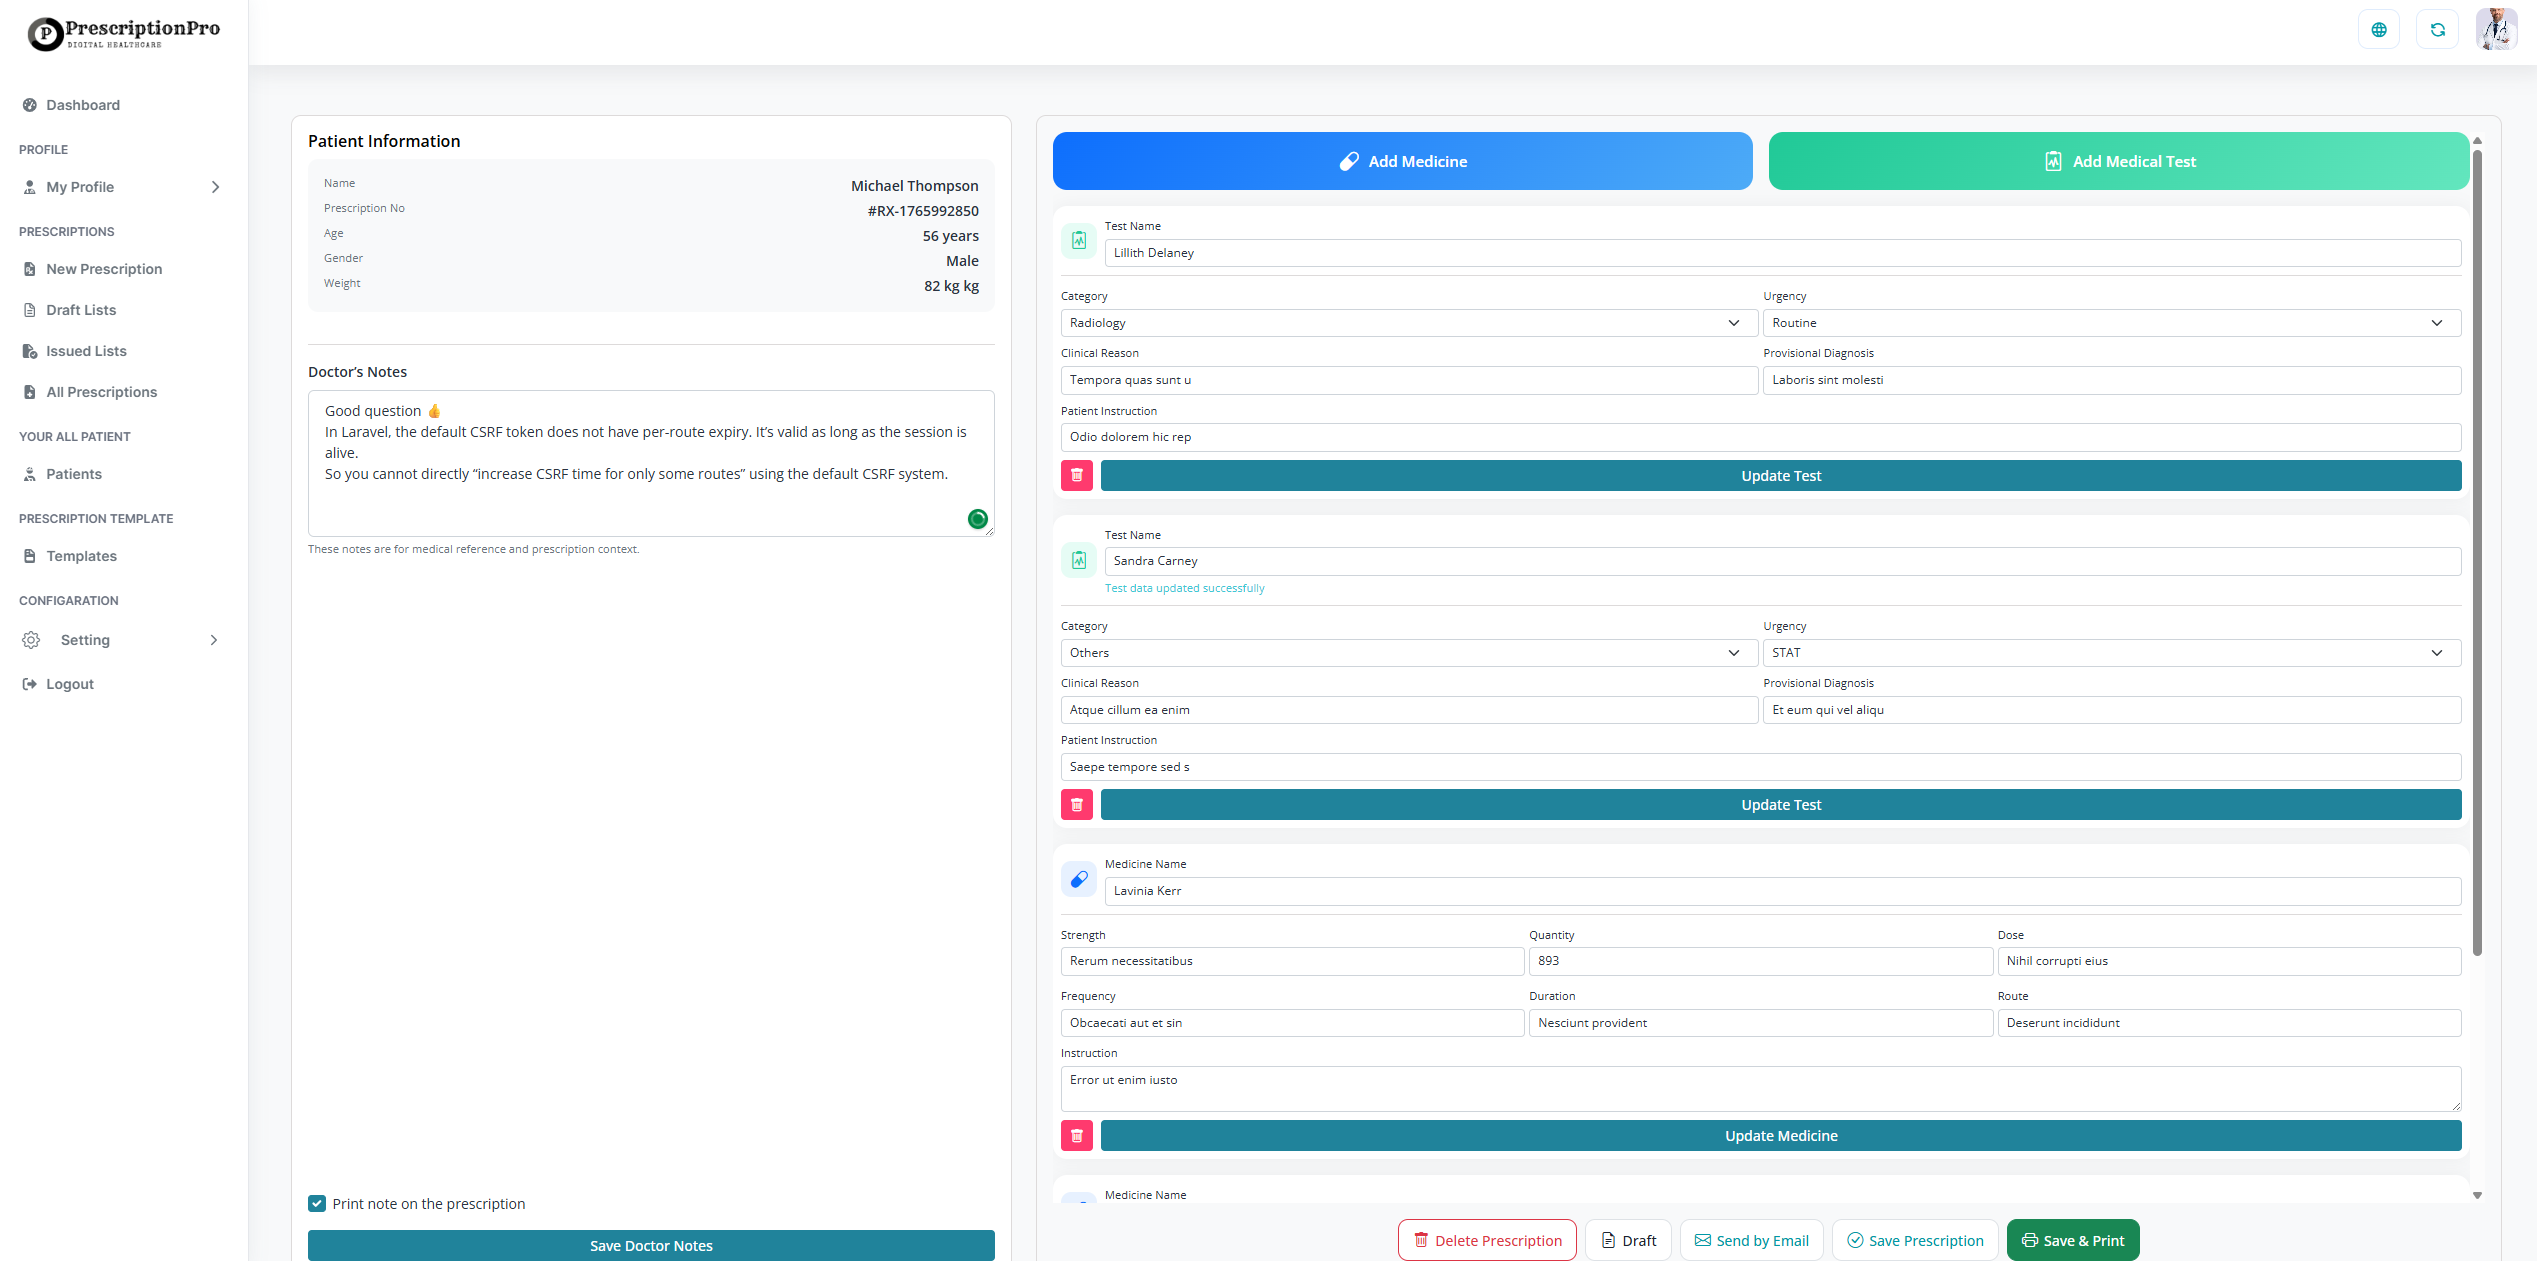This screenshot has width=2537, height=1261.
Task: Click the All Prescriptions icon in the sidebar
Action: pyautogui.click(x=30, y=391)
